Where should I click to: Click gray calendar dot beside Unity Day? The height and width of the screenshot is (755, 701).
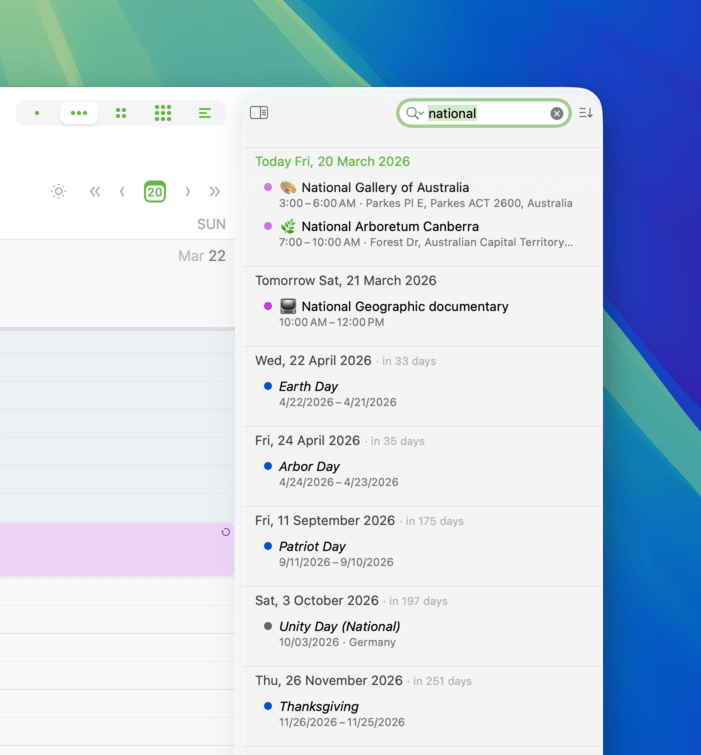coord(268,626)
